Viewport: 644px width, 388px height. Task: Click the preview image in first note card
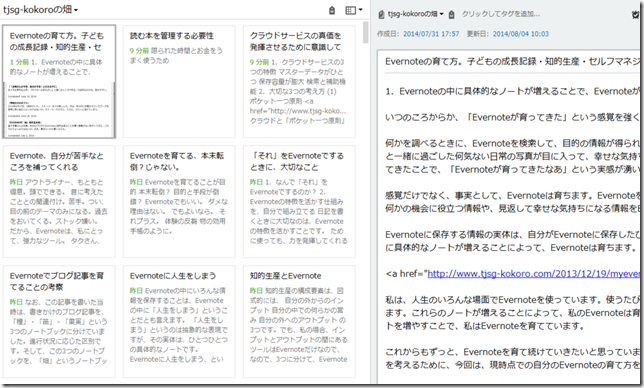click(59, 109)
